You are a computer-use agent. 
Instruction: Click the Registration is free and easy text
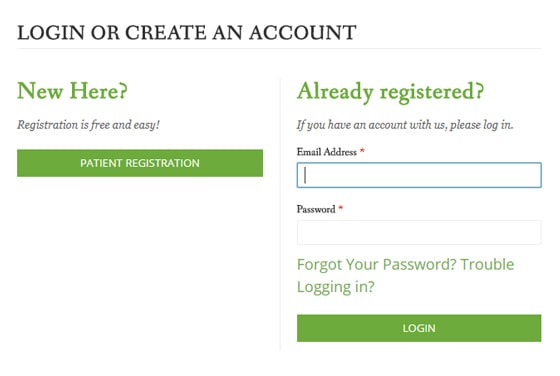tap(88, 125)
